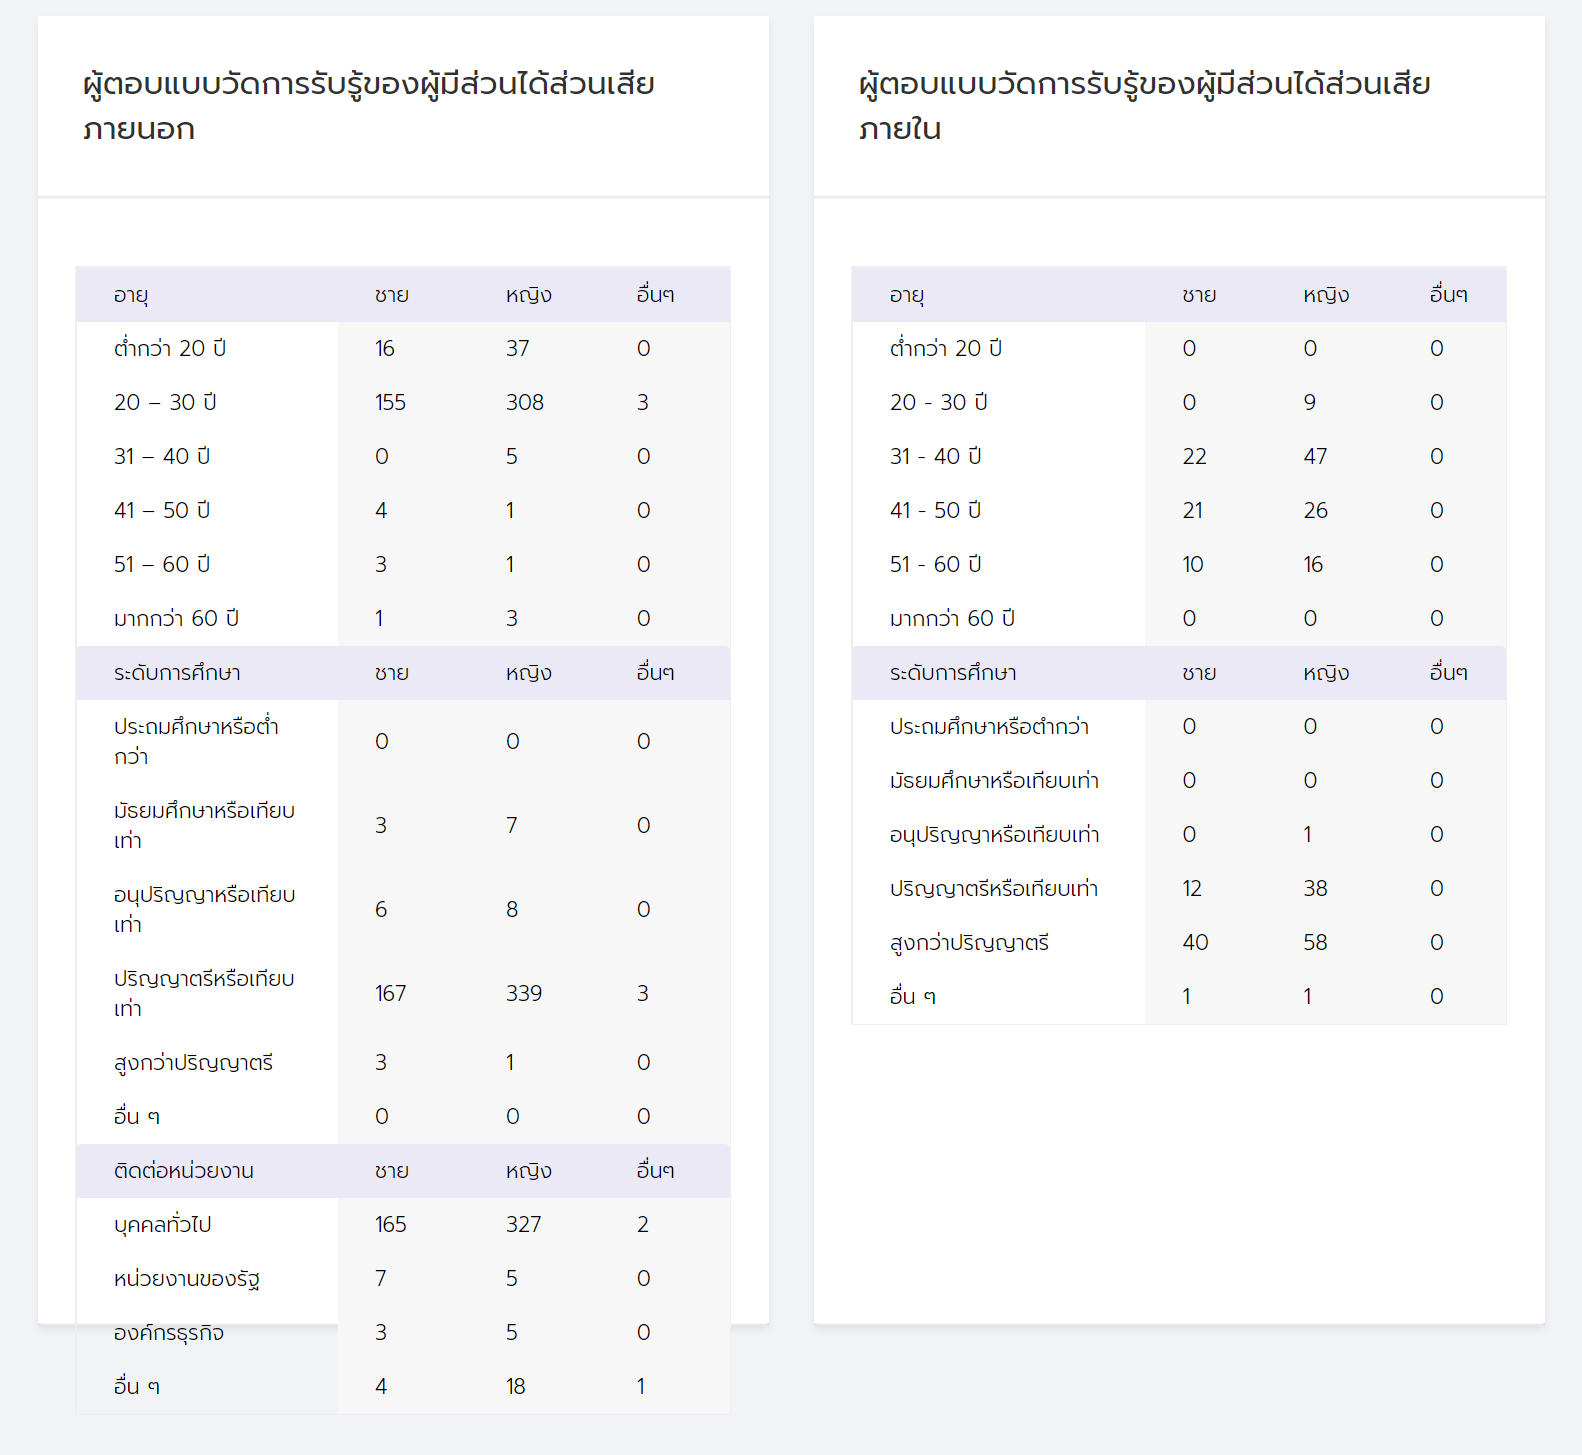Click สูงกว่าปริญญาตรี in the internal table
The width and height of the screenshot is (1582, 1455).
pyautogui.click(x=969, y=943)
